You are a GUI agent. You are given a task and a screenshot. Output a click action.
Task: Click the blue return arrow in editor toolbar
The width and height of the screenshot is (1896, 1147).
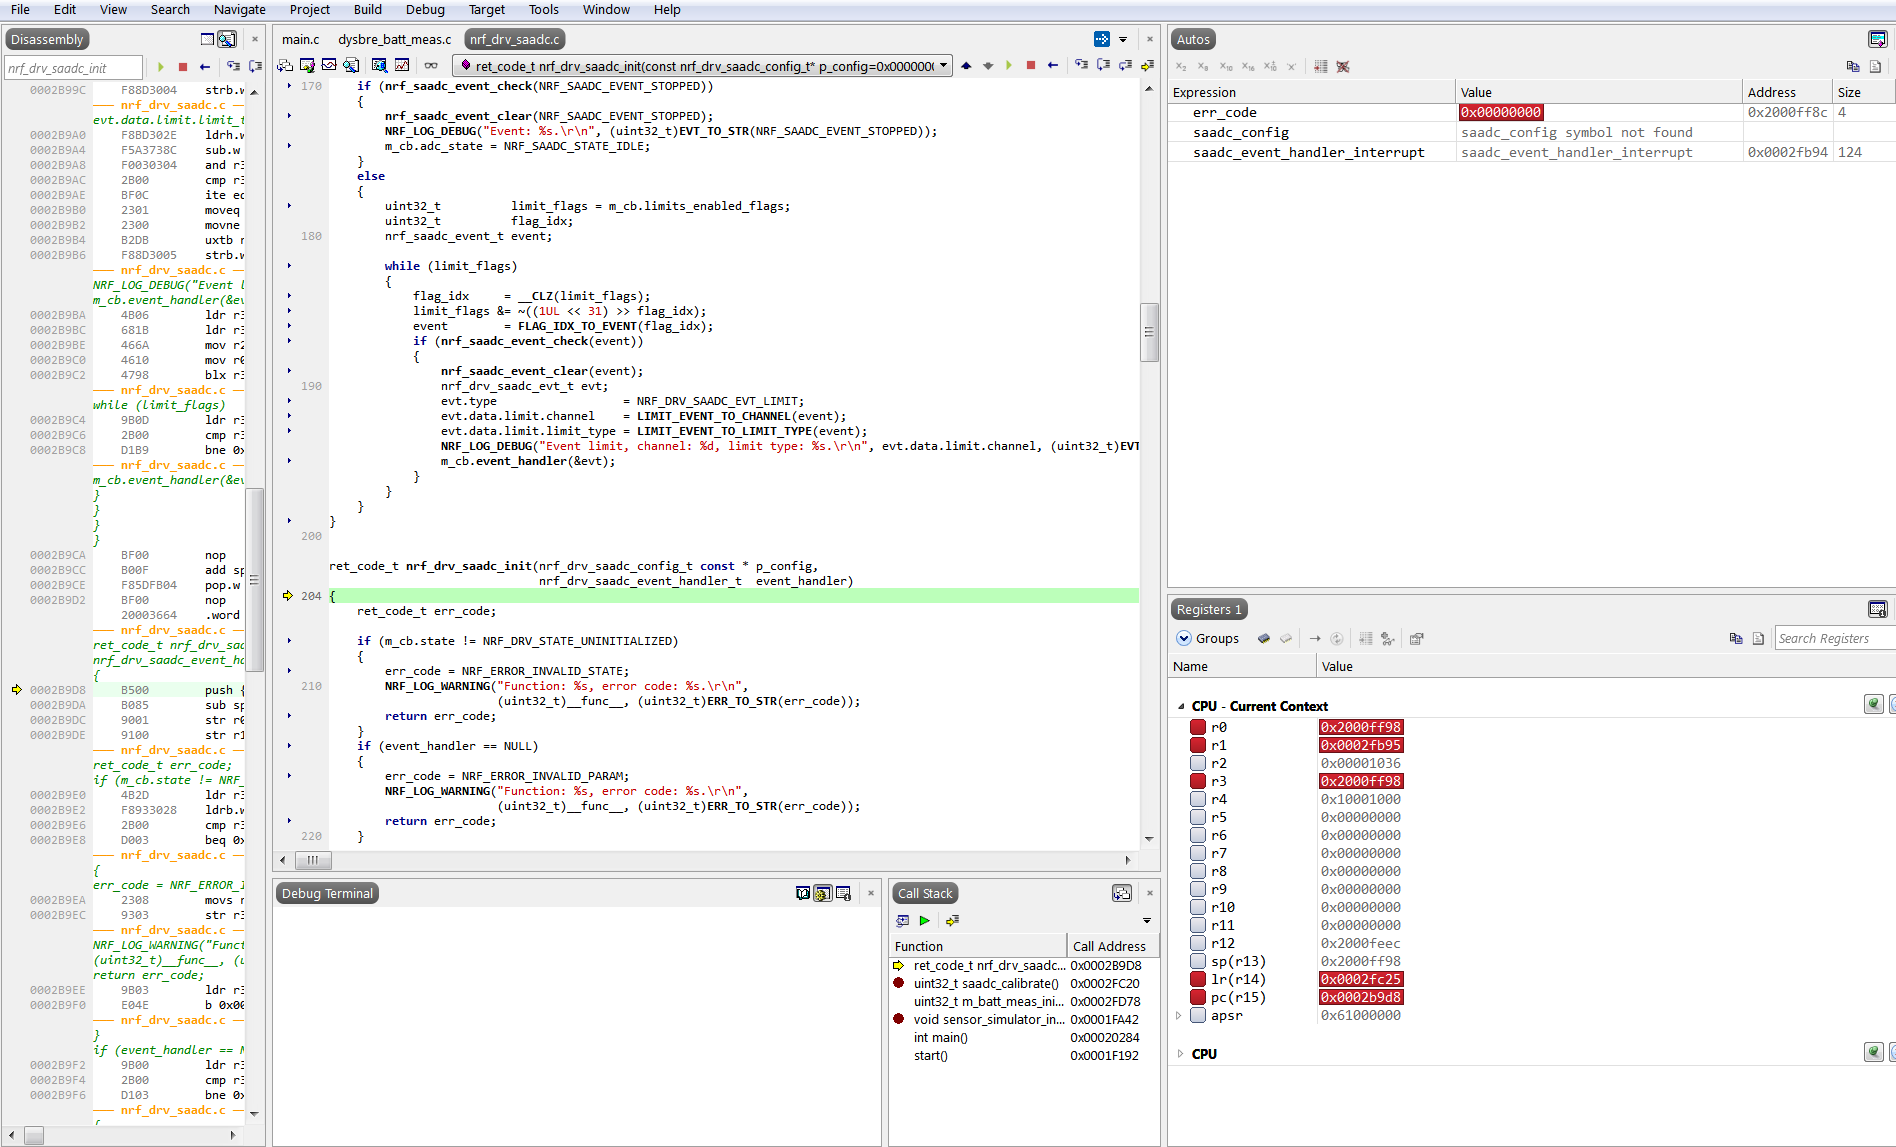[x=1053, y=65]
